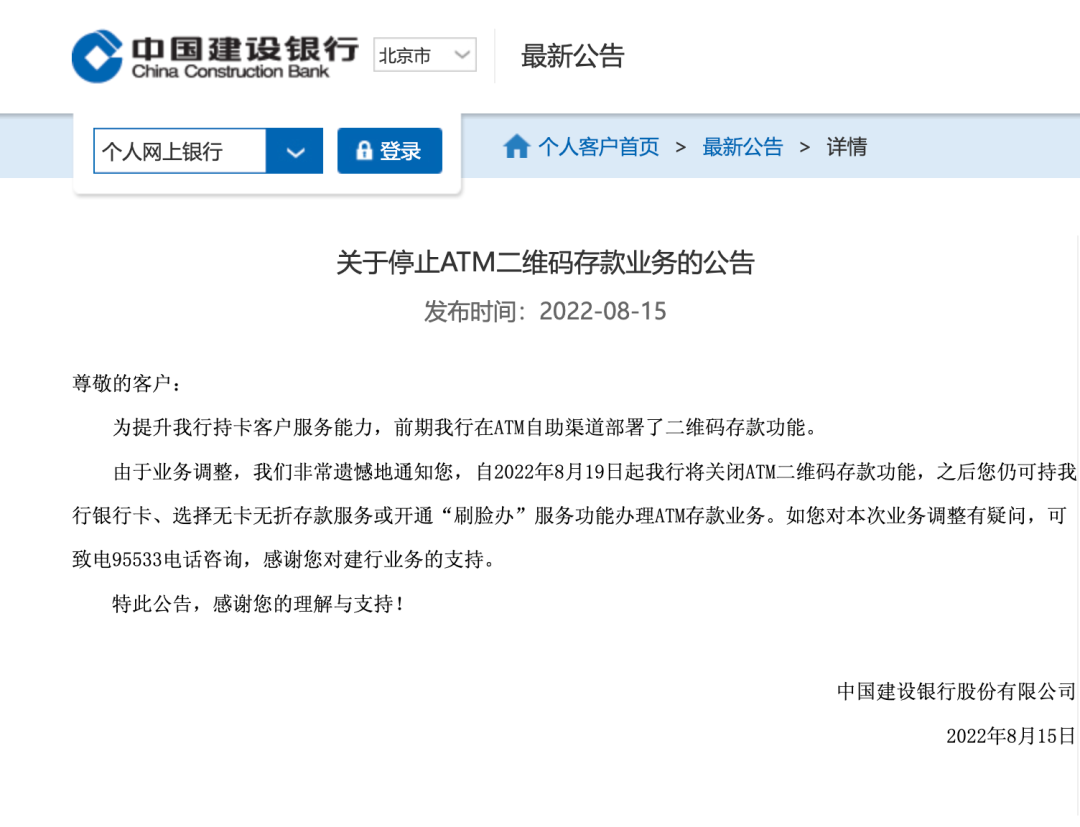Screen dimensions: 1080x827
Task: Click the signature 中国建设银行股份有限公司
Action: [957, 691]
